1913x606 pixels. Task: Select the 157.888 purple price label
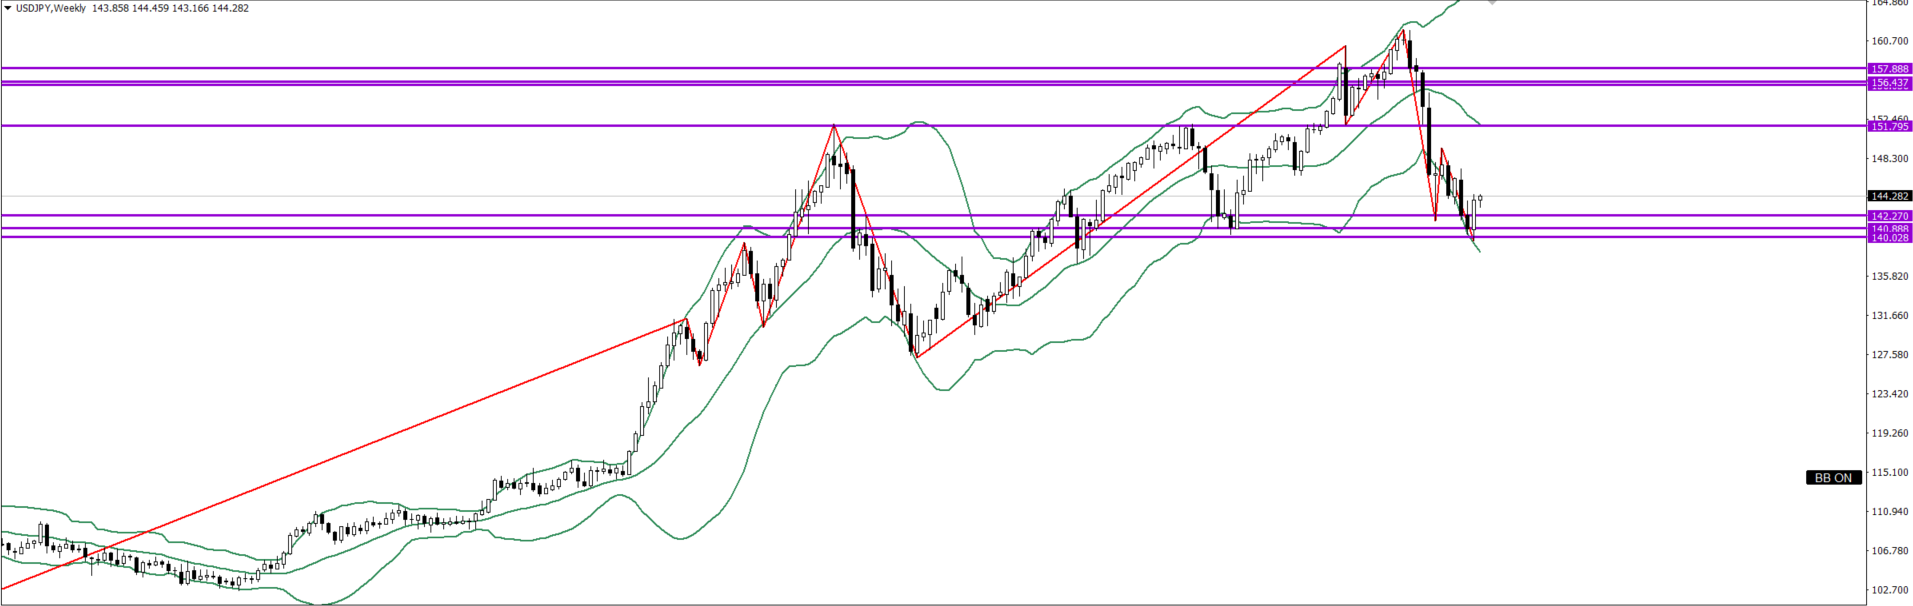coord(1889,69)
